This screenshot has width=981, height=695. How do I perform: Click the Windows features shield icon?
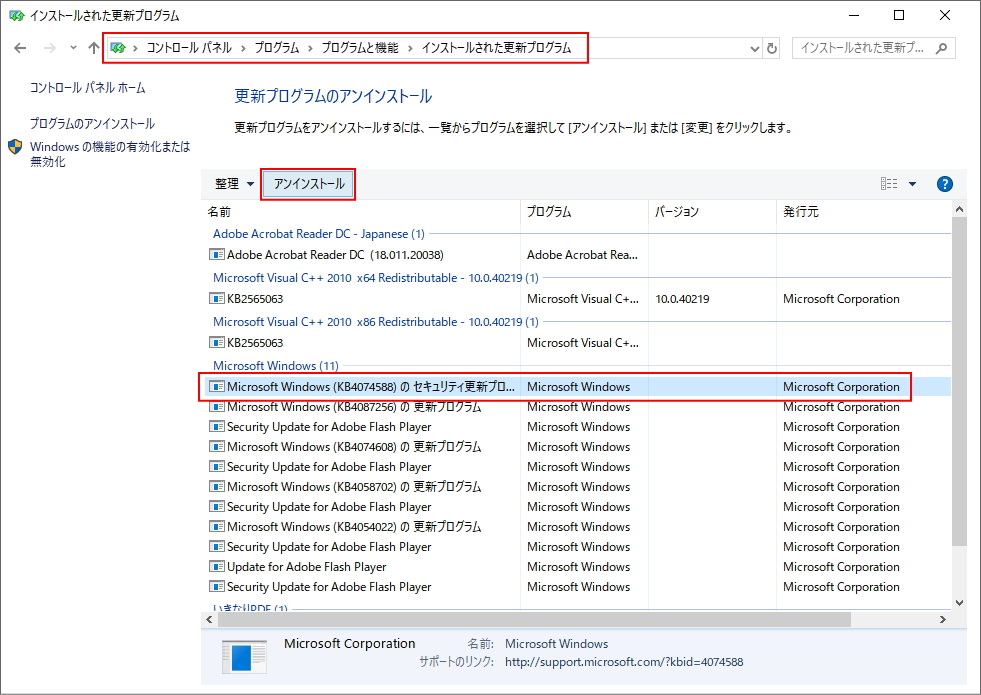(x=16, y=147)
